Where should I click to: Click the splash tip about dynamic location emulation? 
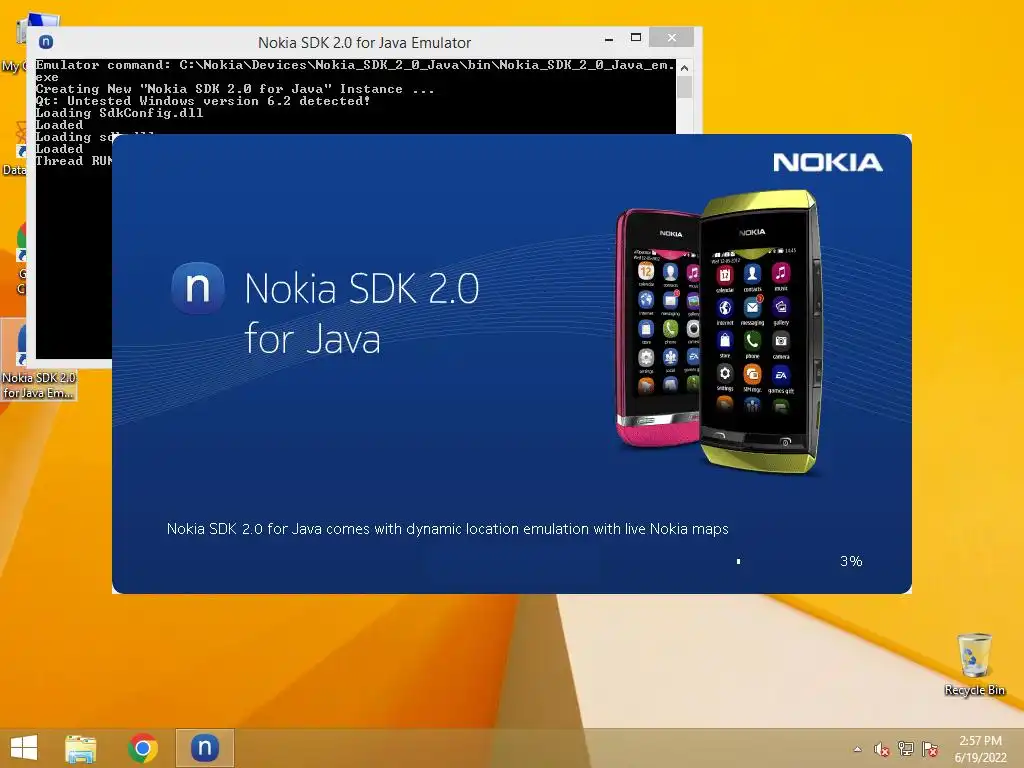click(447, 528)
